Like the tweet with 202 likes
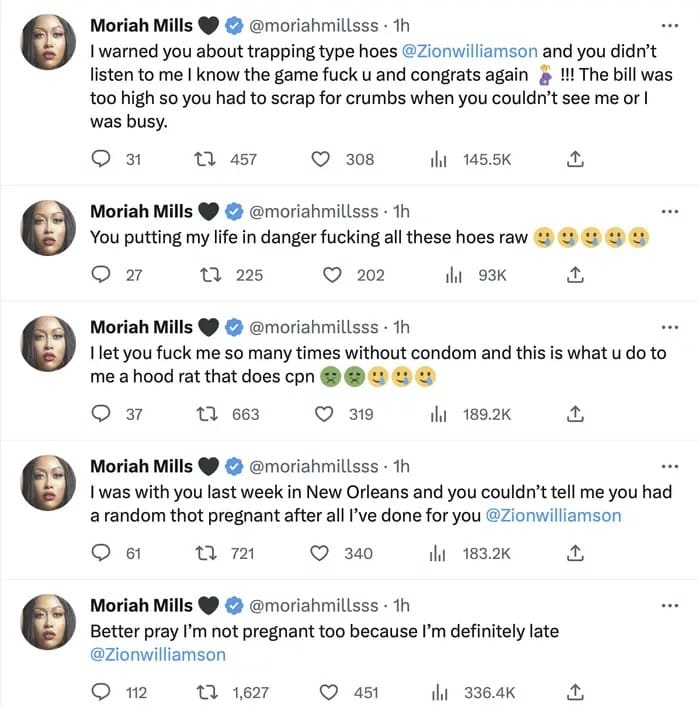This screenshot has height=706, width=699. point(332,275)
